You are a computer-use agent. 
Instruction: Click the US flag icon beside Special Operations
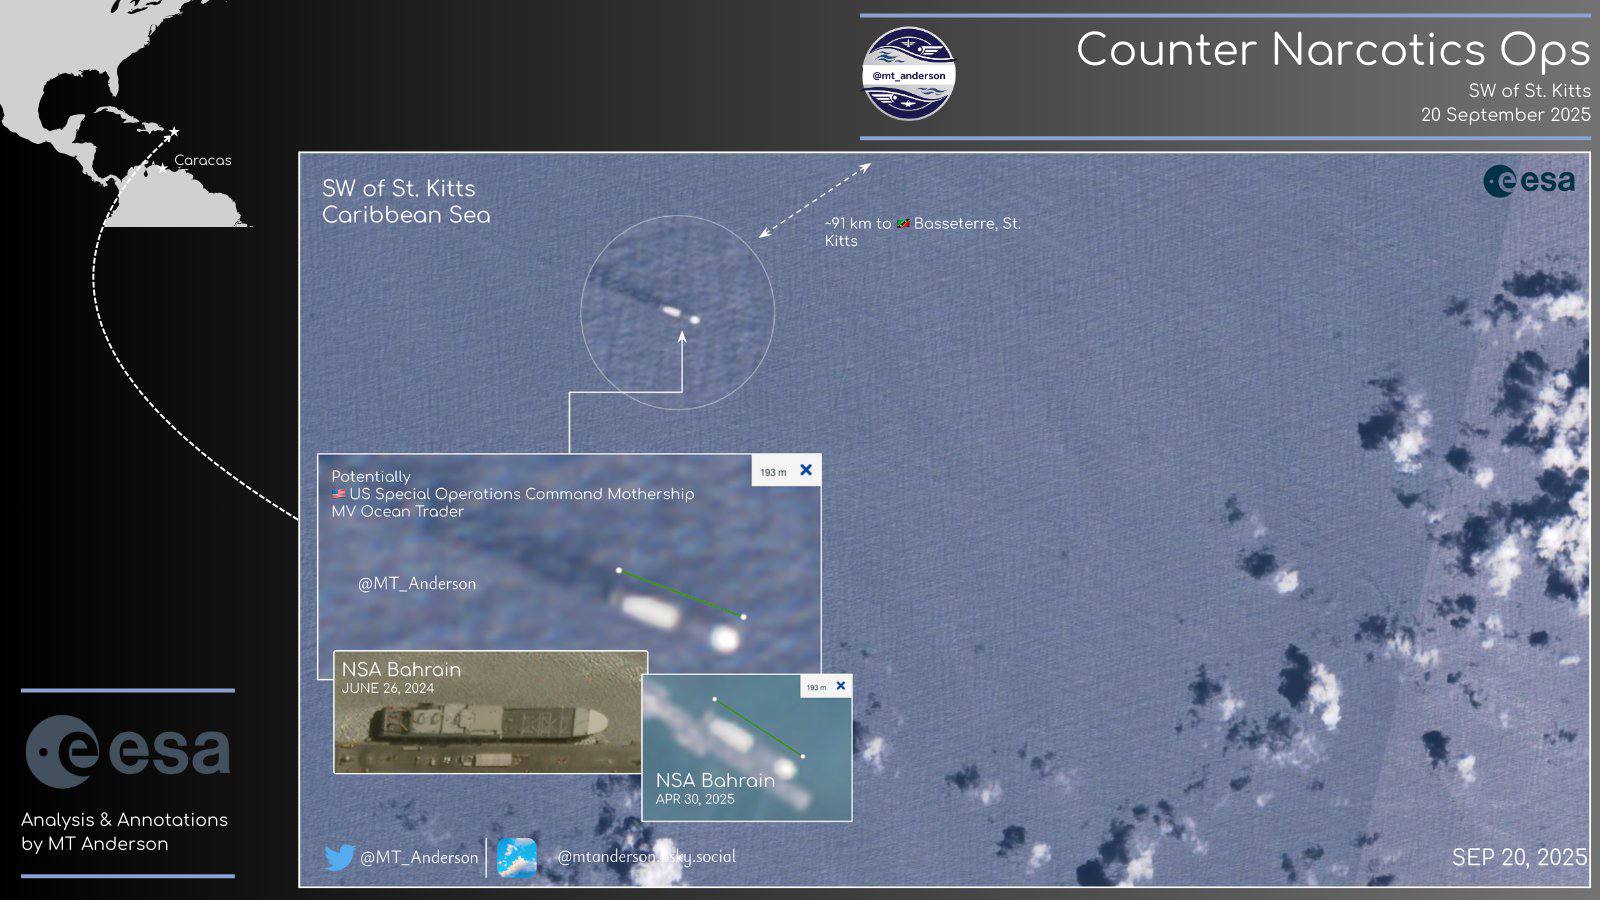pos(339,494)
